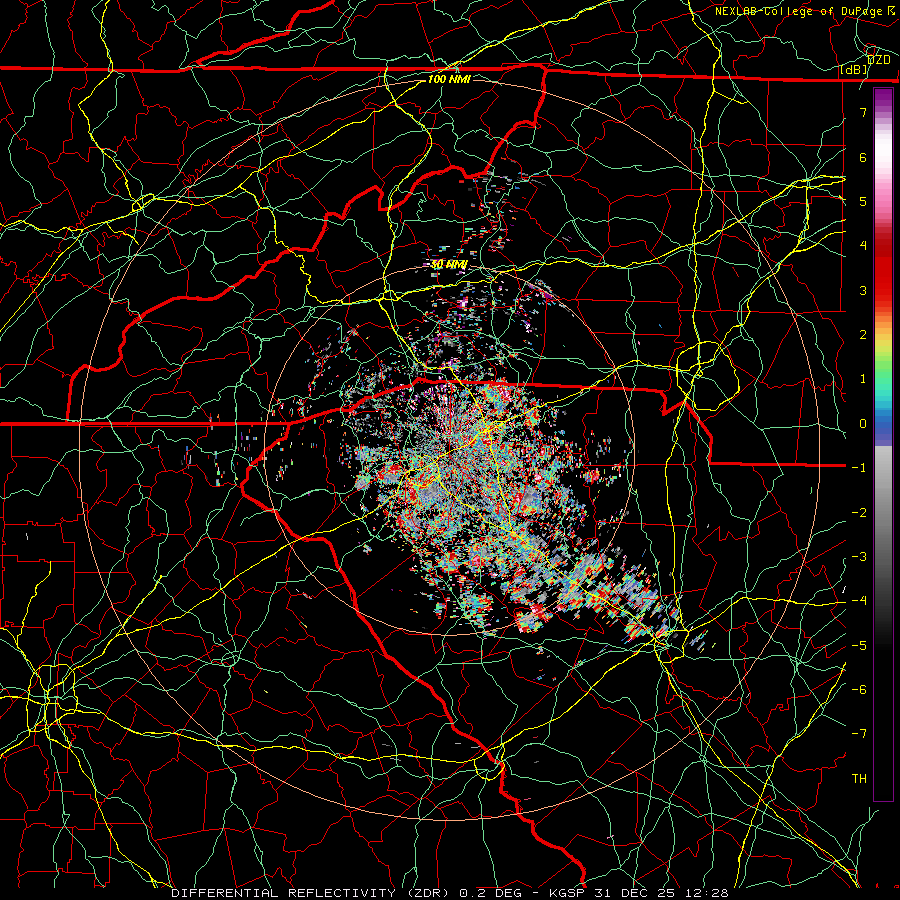Click the 0.2 DEG elevation text in the footer
The height and width of the screenshot is (900, 900).
click(491, 893)
